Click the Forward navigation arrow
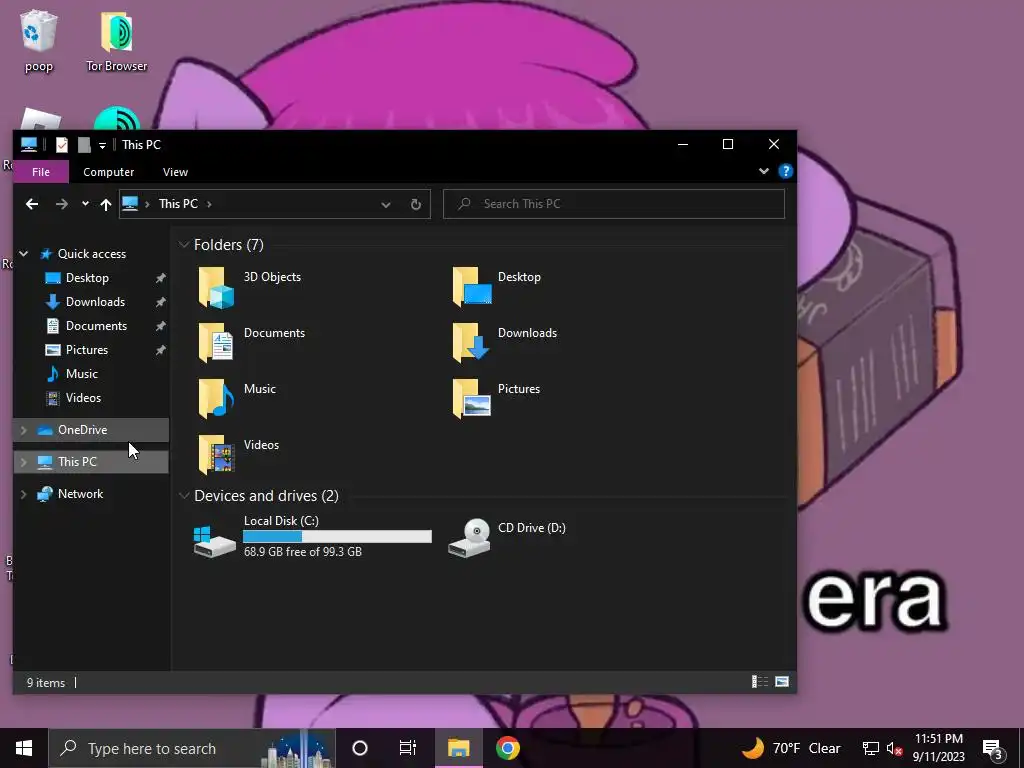 (x=61, y=204)
